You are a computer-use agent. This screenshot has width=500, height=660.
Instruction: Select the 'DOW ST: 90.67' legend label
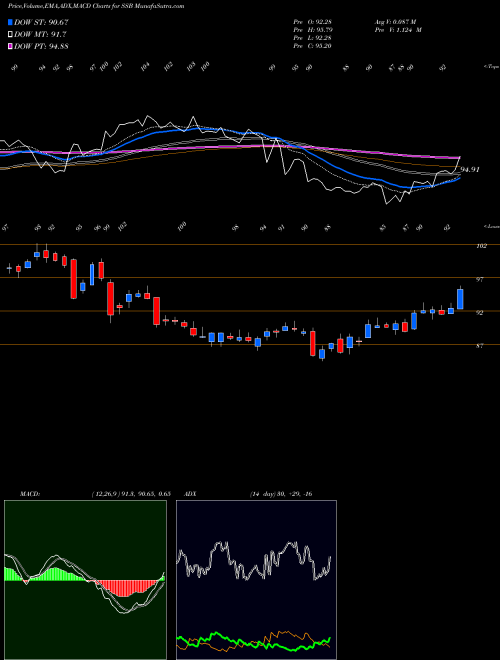pyautogui.click(x=41, y=22)
